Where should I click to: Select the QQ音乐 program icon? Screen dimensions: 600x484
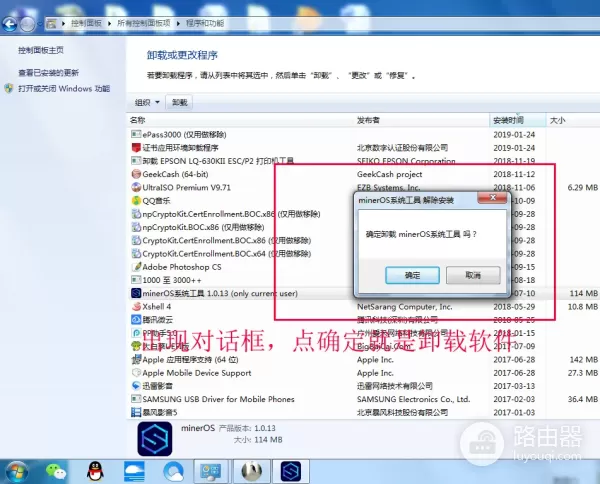pos(136,200)
